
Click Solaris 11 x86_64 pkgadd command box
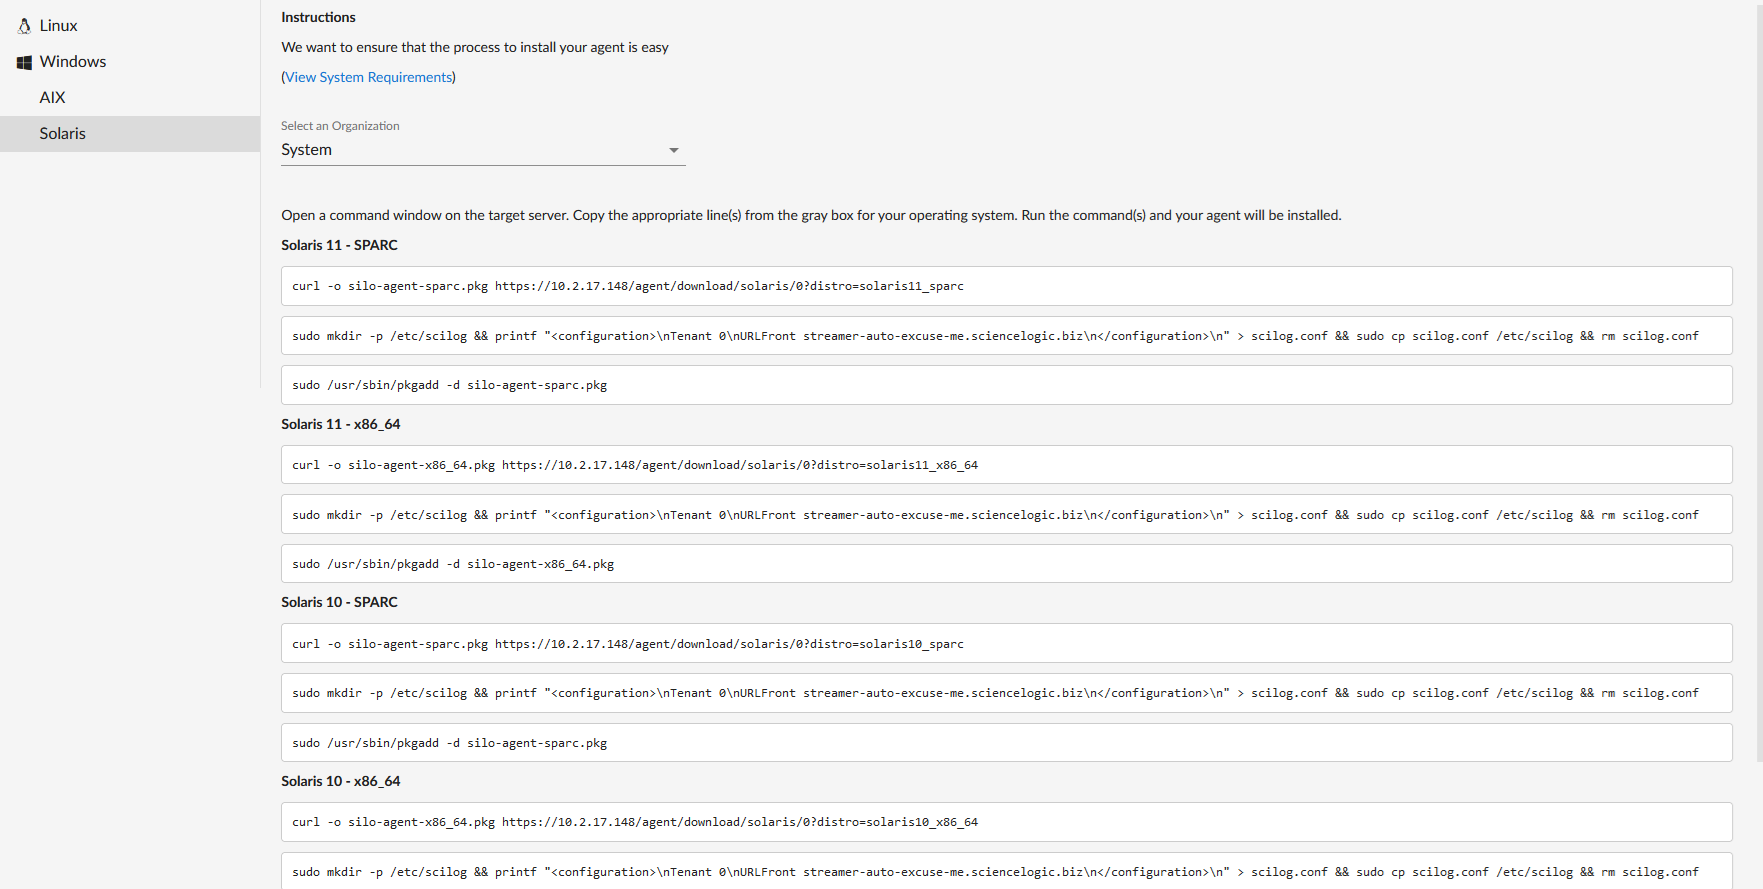[1005, 564]
